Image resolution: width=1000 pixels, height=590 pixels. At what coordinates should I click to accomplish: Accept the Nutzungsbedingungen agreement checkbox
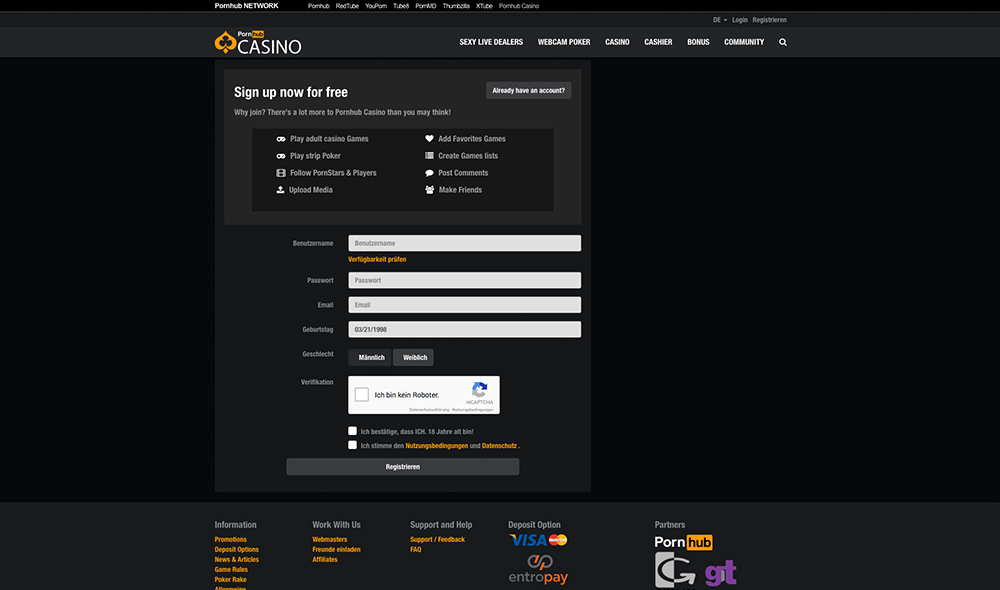point(353,445)
